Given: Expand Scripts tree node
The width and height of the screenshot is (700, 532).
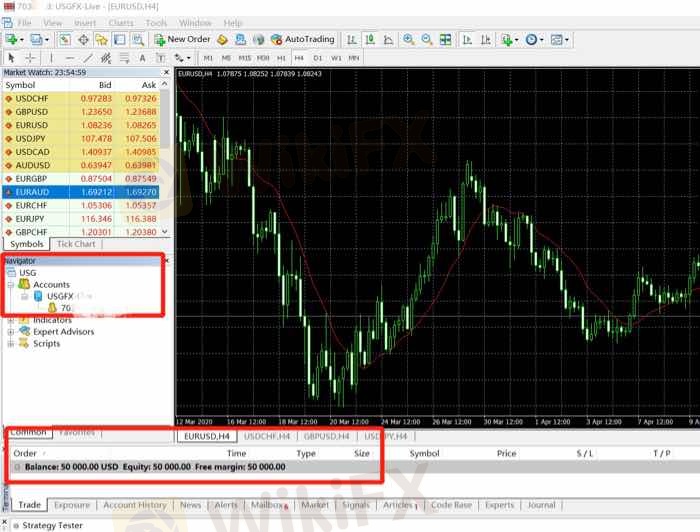Looking at the screenshot, I should point(11,344).
